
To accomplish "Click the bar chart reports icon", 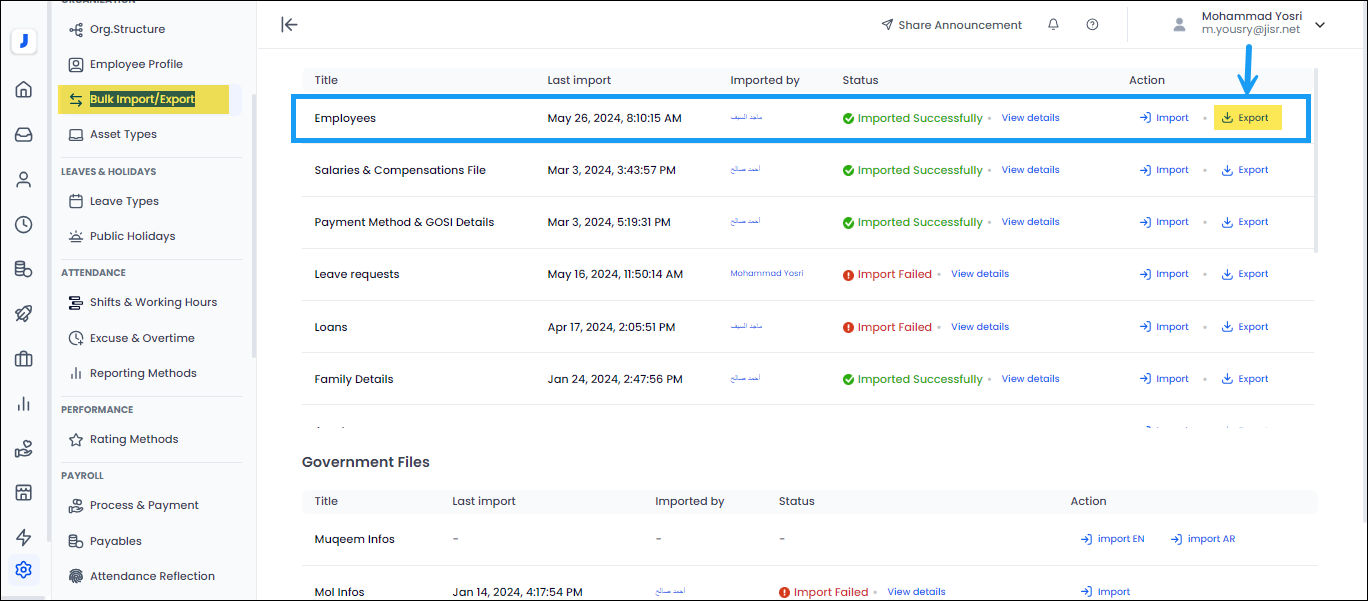I will coord(24,404).
